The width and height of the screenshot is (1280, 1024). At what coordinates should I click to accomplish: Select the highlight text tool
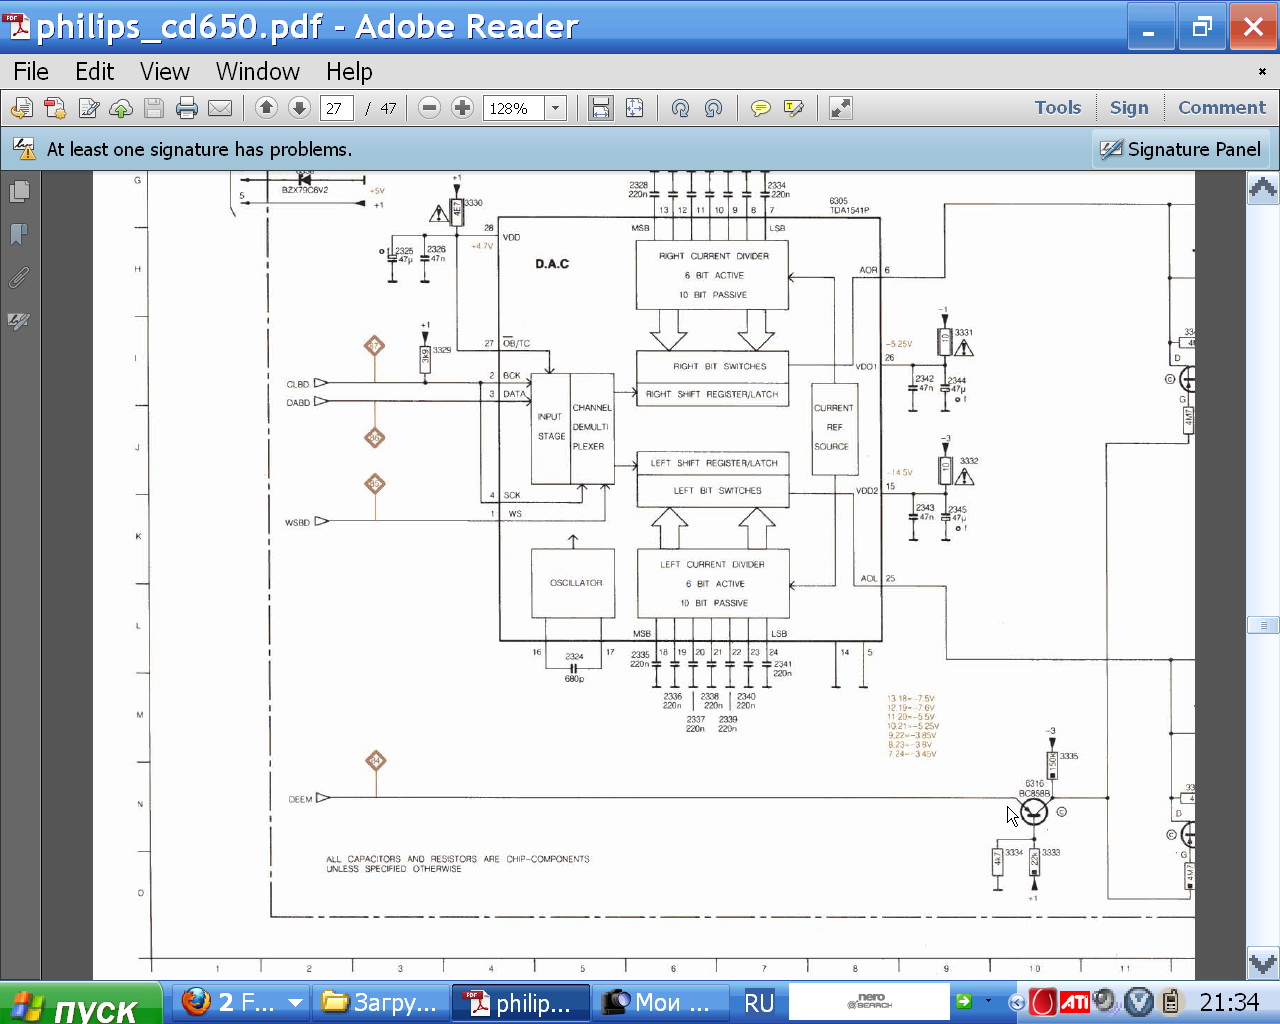[794, 108]
